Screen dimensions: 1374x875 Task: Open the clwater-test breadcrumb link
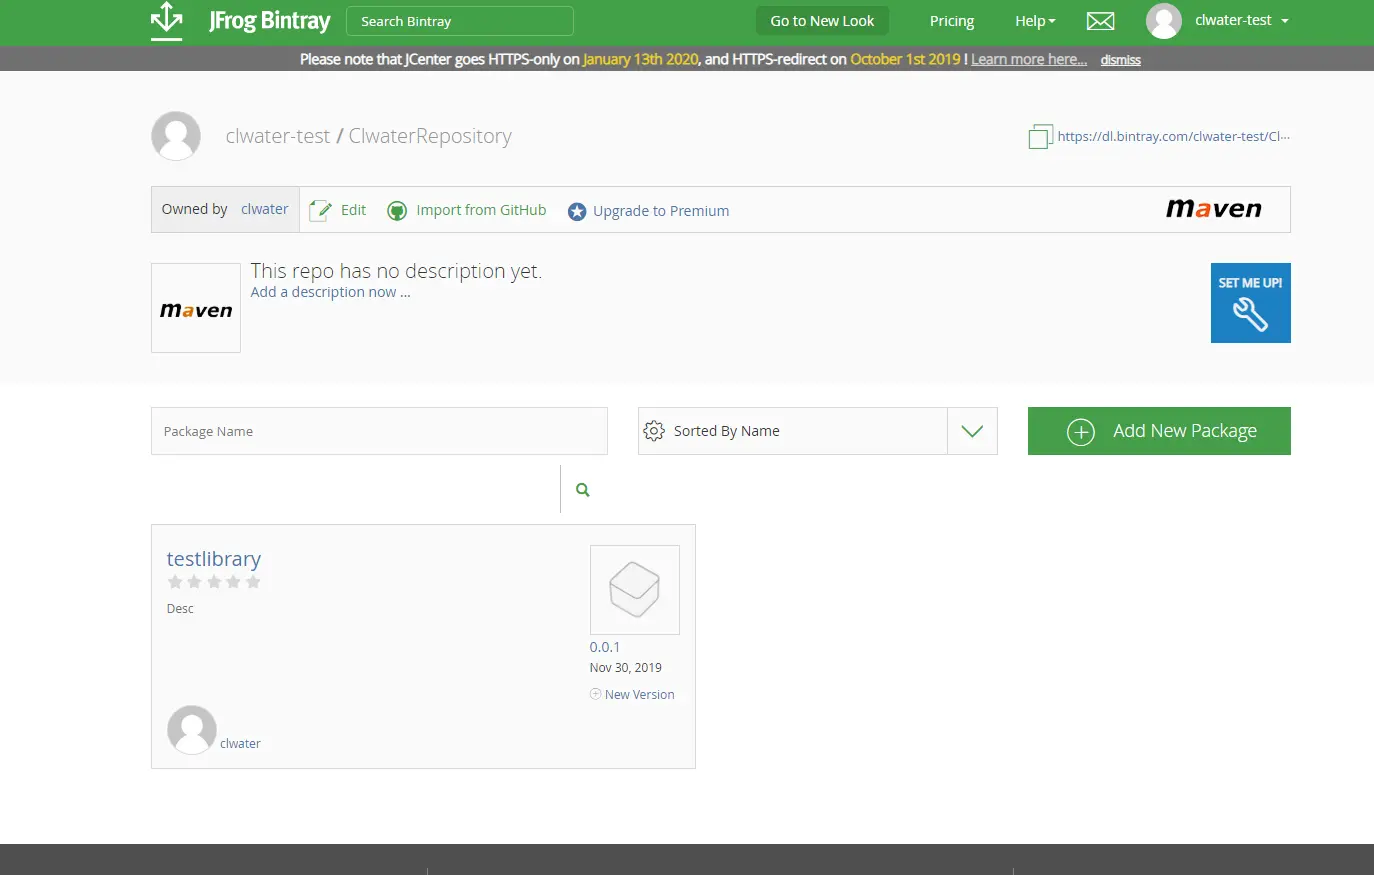coord(278,136)
